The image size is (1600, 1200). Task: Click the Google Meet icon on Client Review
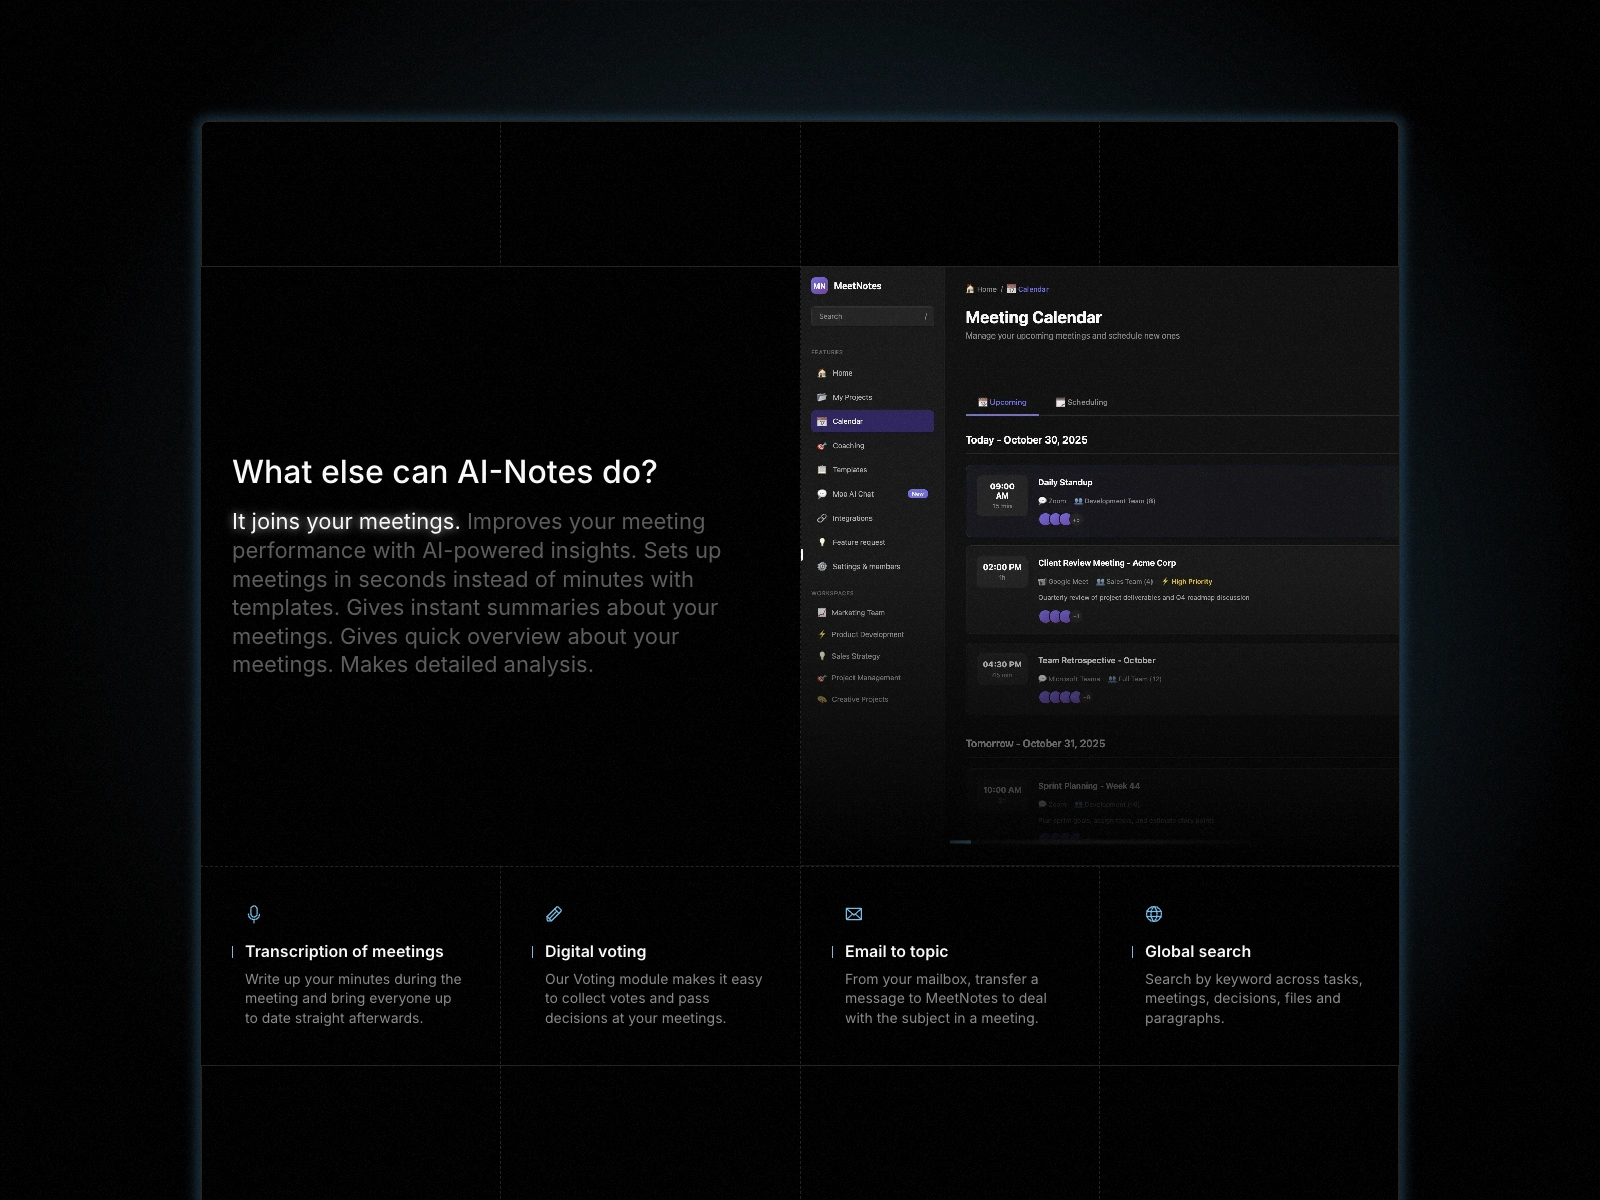coord(1042,581)
